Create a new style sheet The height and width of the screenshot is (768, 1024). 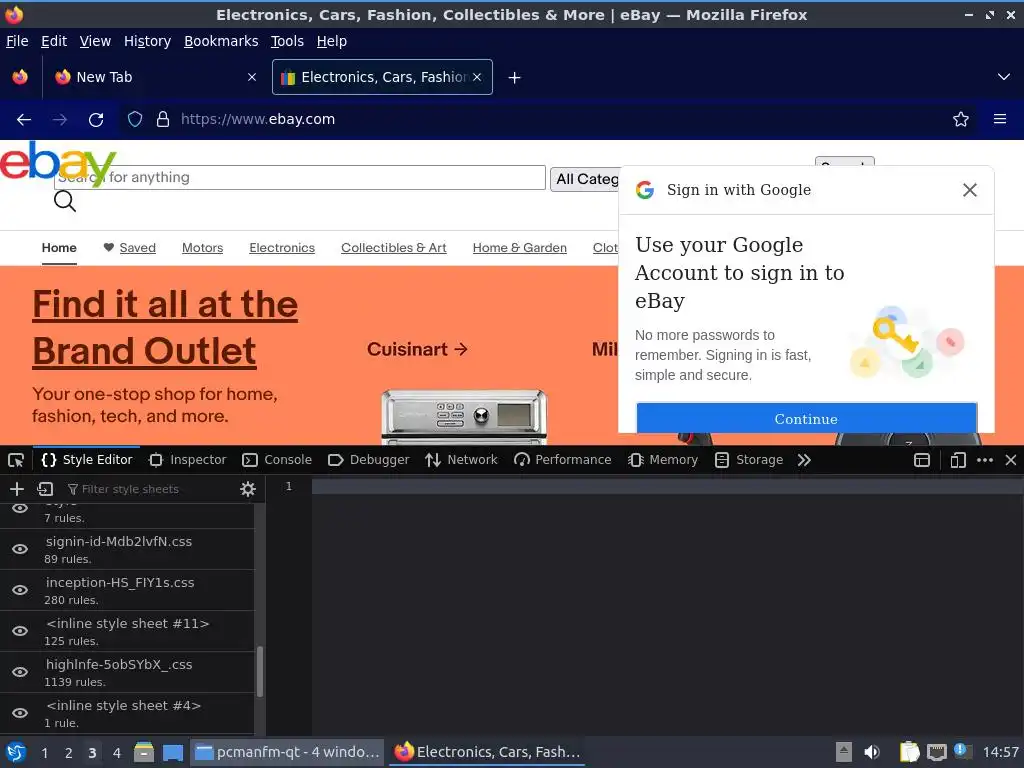pos(16,489)
